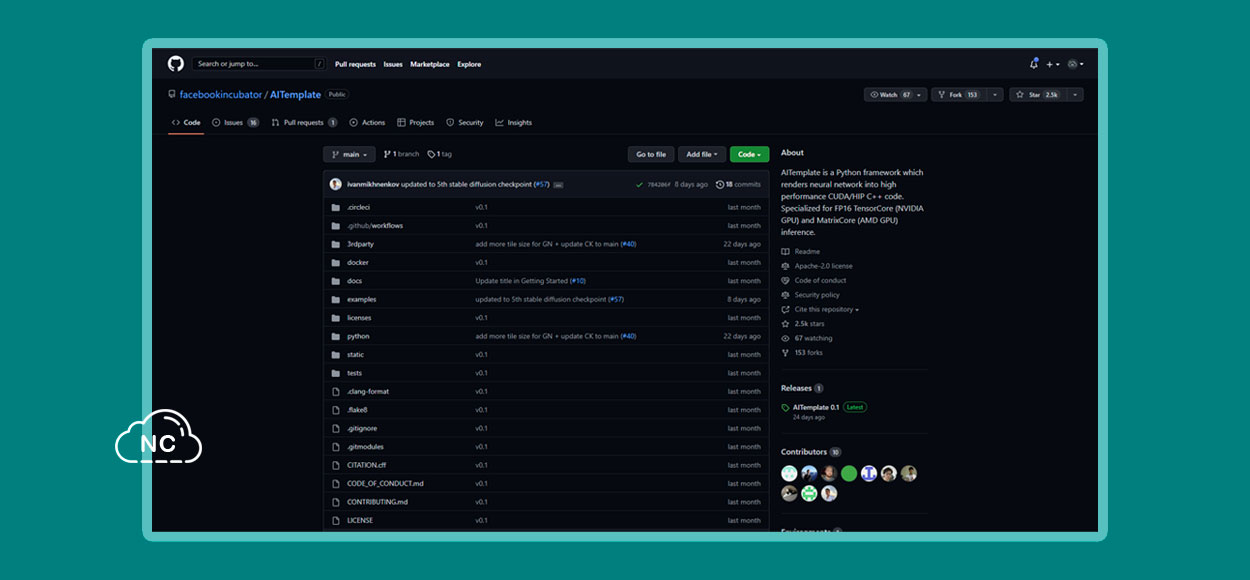Expand Cite this repository dropdown
The height and width of the screenshot is (580, 1250).
[820, 310]
